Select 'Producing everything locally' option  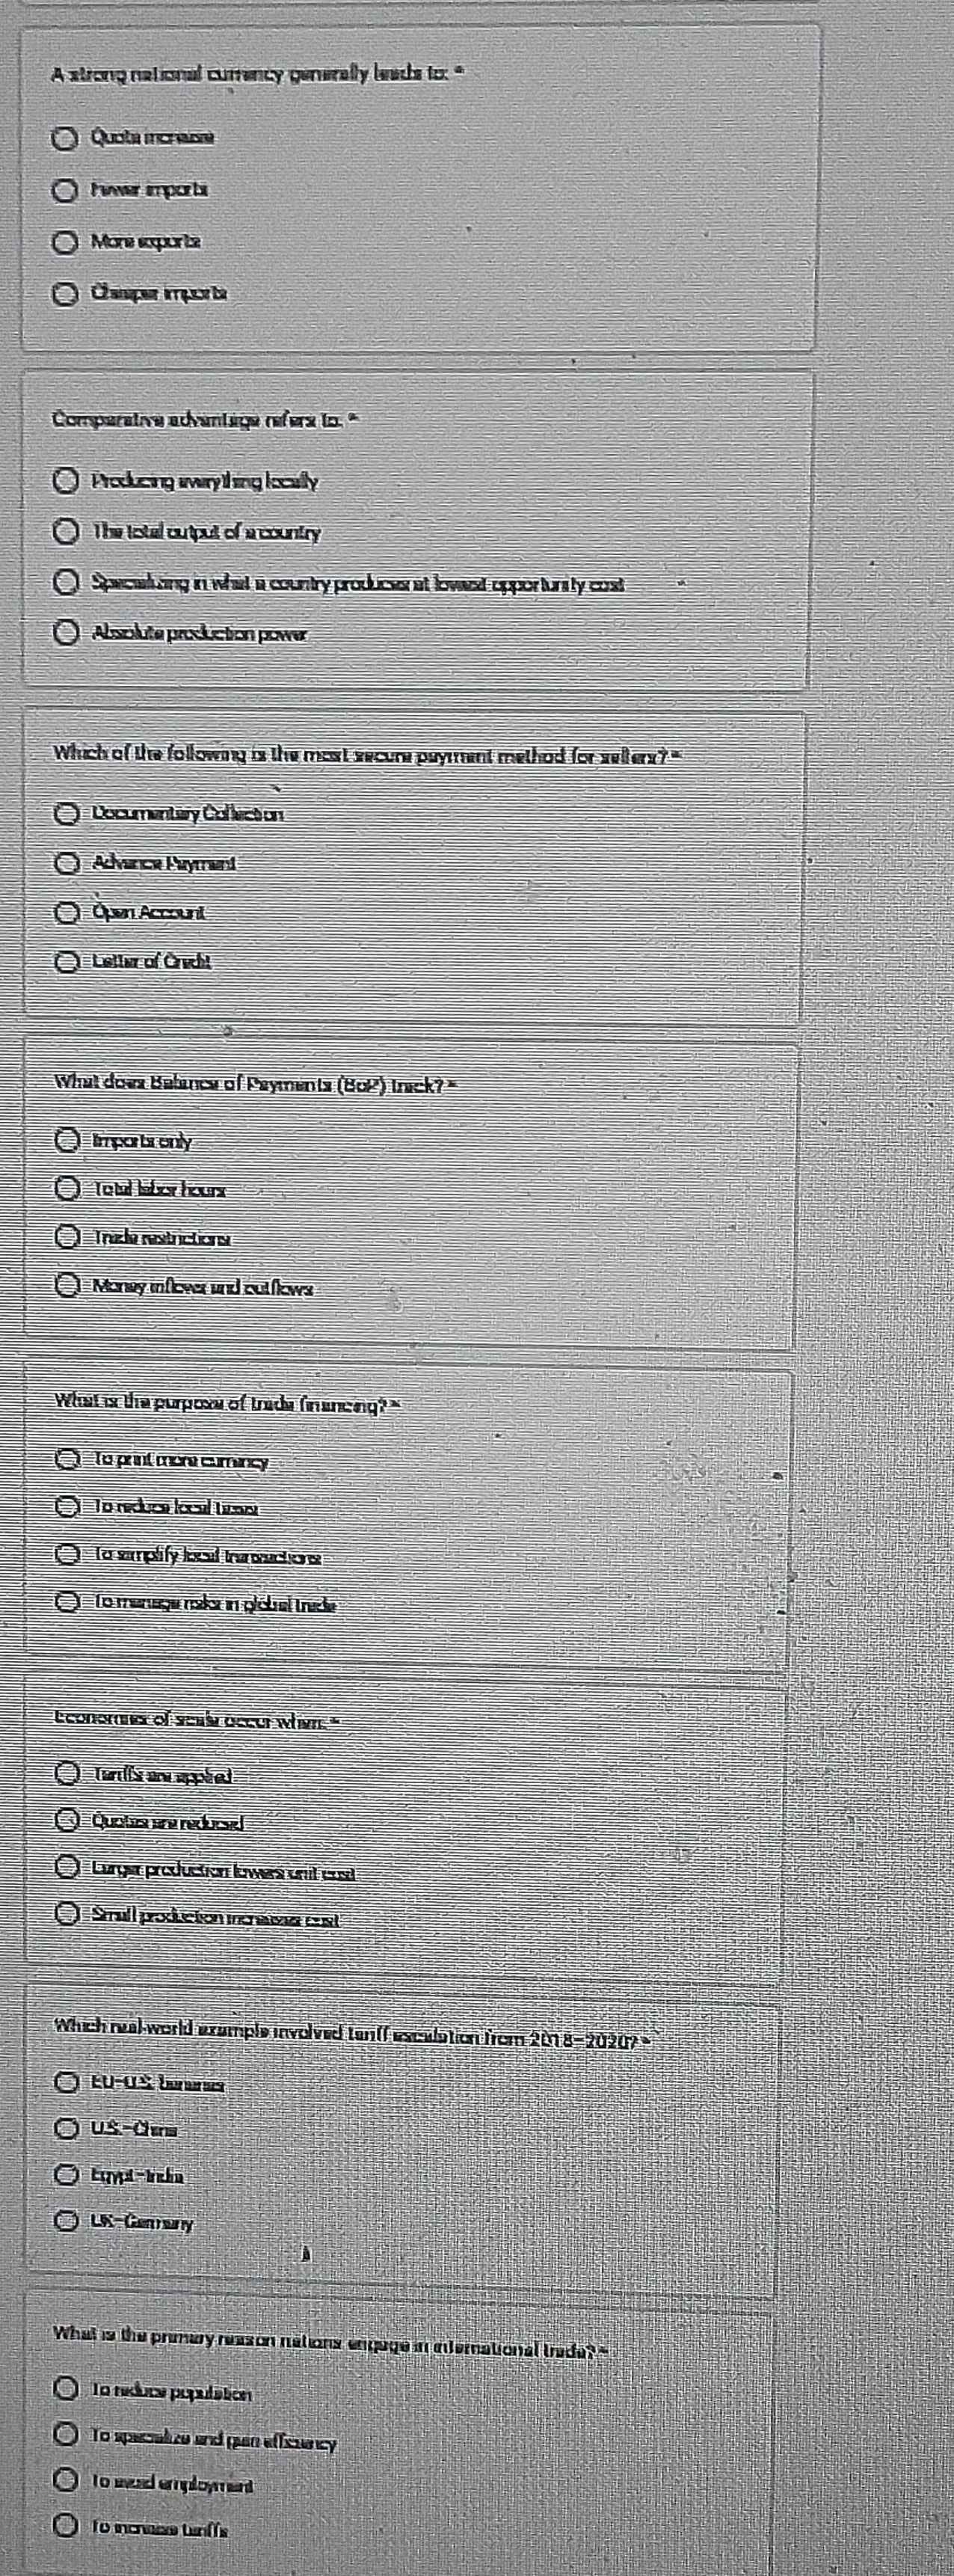tap(66, 481)
